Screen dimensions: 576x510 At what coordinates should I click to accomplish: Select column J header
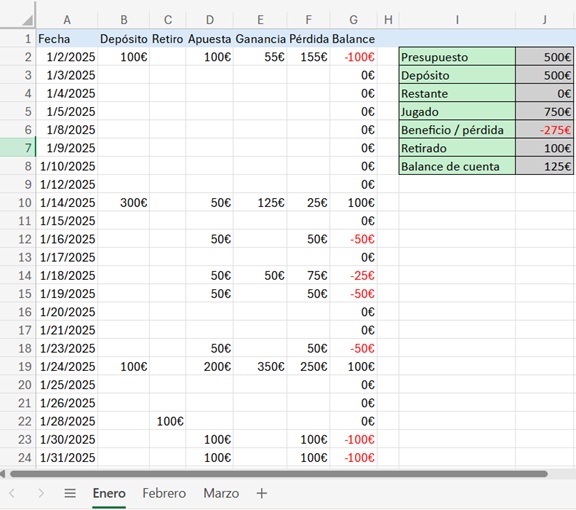(x=545, y=20)
